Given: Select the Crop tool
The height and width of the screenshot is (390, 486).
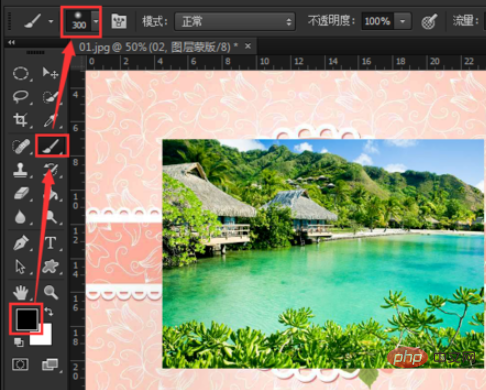Looking at the screenshot, I should pyautogui.click(x=21, y=120).
